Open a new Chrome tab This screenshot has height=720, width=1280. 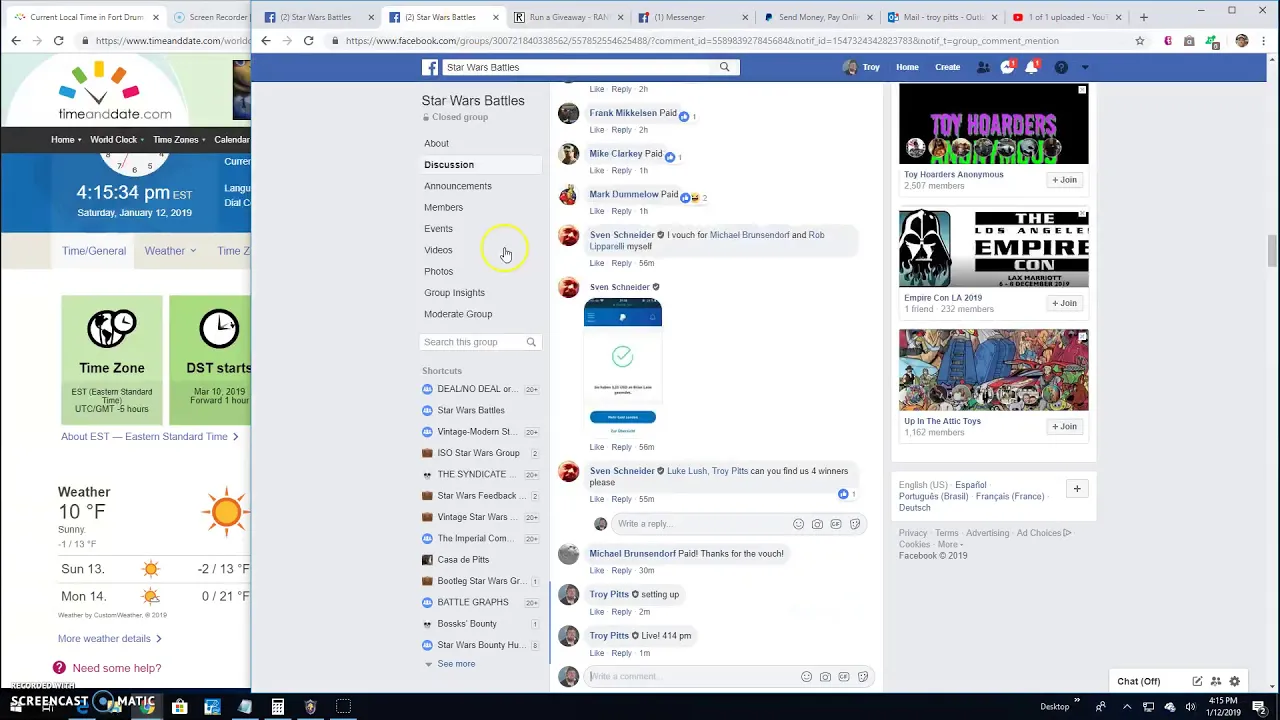coord(1143,17)
